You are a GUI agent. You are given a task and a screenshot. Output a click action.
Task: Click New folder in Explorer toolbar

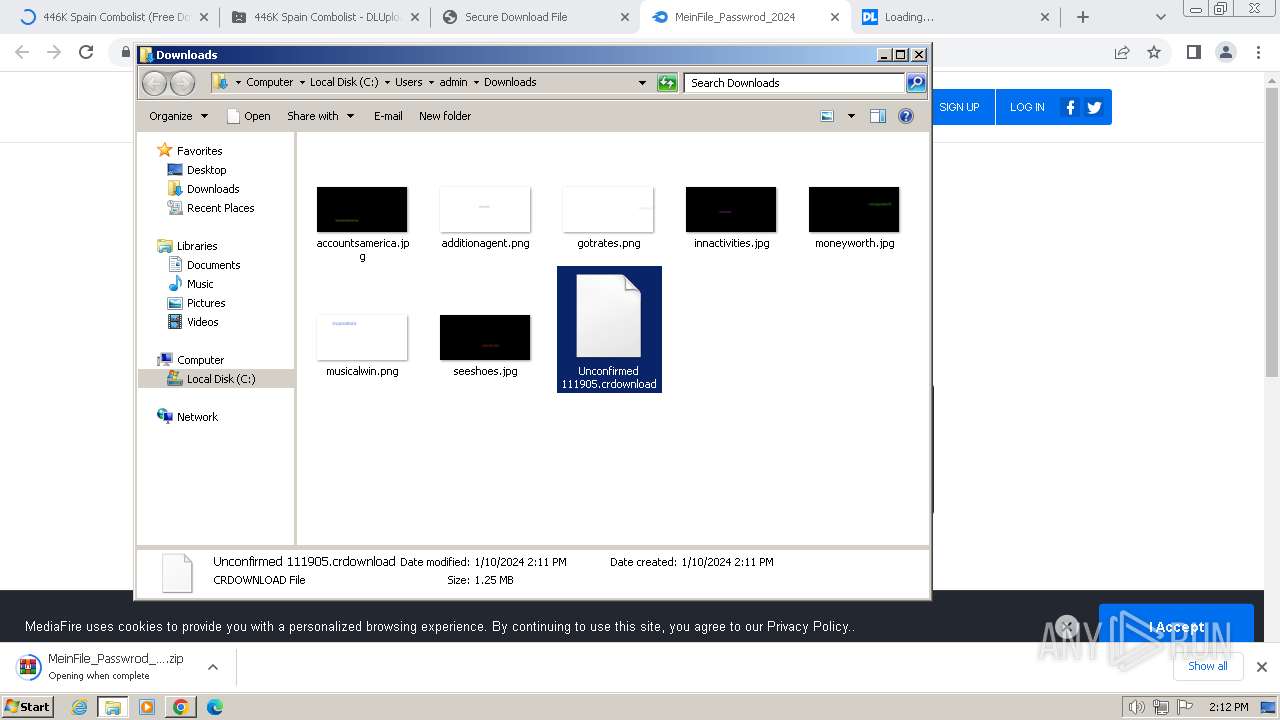coord(445,116)
